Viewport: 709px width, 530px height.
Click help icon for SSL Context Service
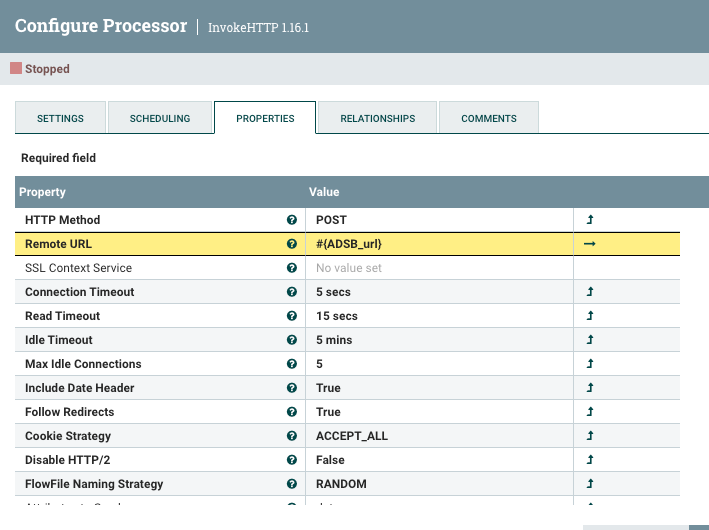(x=292, y=268)
